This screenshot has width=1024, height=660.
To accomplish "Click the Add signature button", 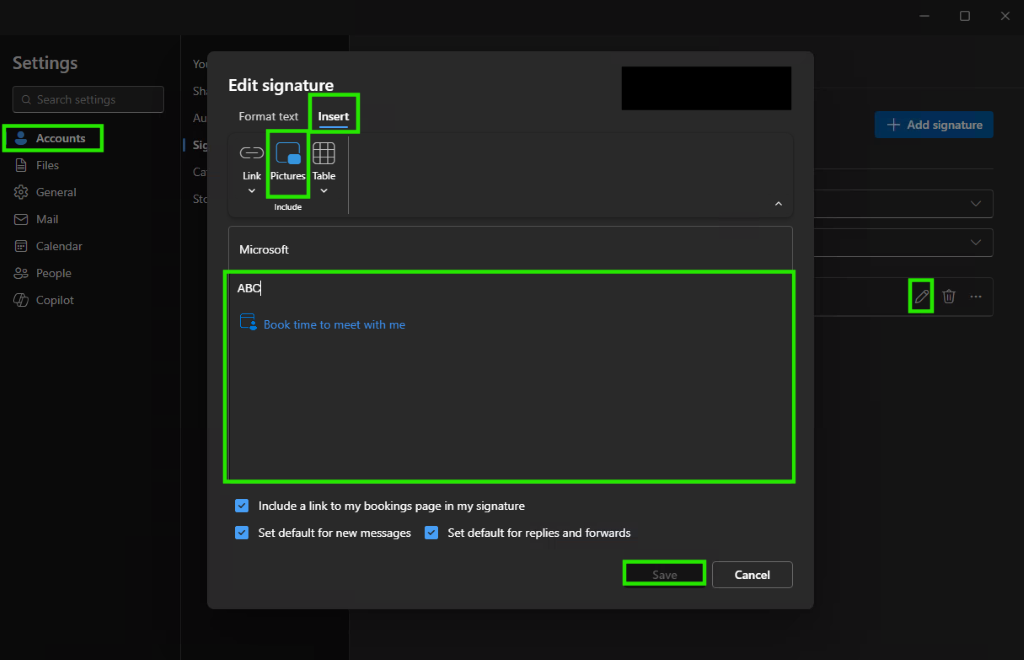I will click(x=934, y=125).
